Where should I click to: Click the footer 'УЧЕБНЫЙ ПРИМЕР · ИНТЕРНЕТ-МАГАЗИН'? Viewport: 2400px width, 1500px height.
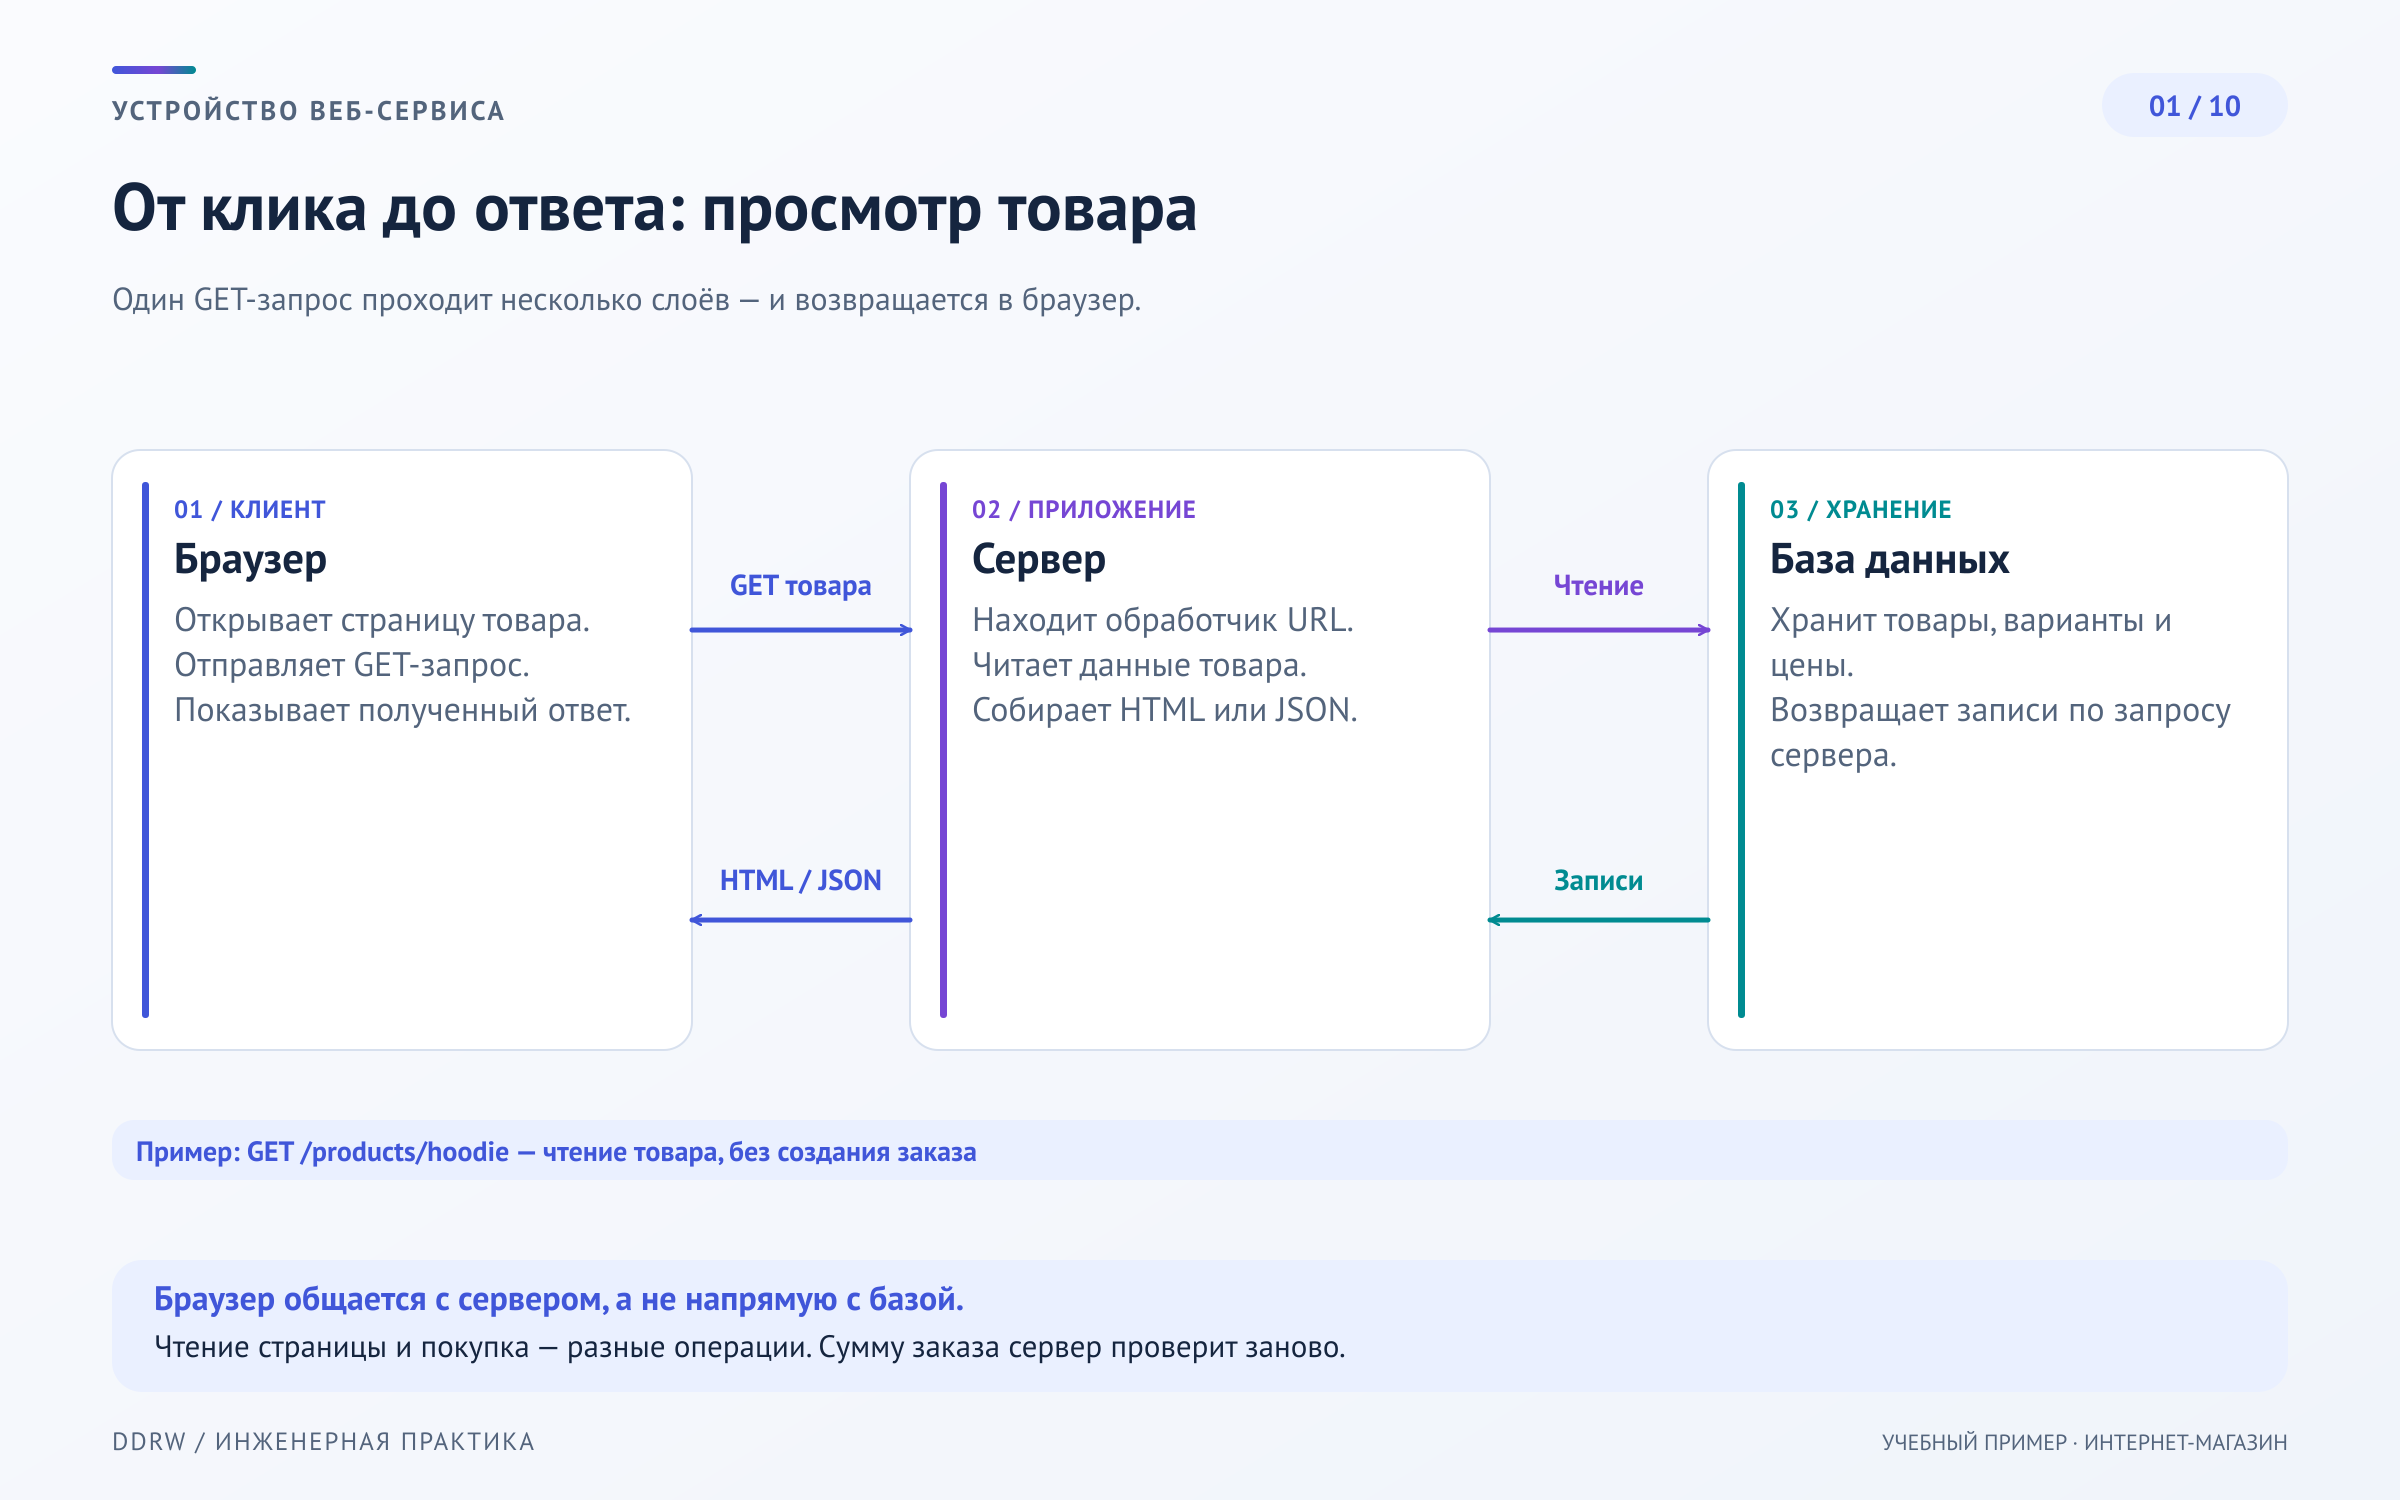click(x=2084, y=1443)
